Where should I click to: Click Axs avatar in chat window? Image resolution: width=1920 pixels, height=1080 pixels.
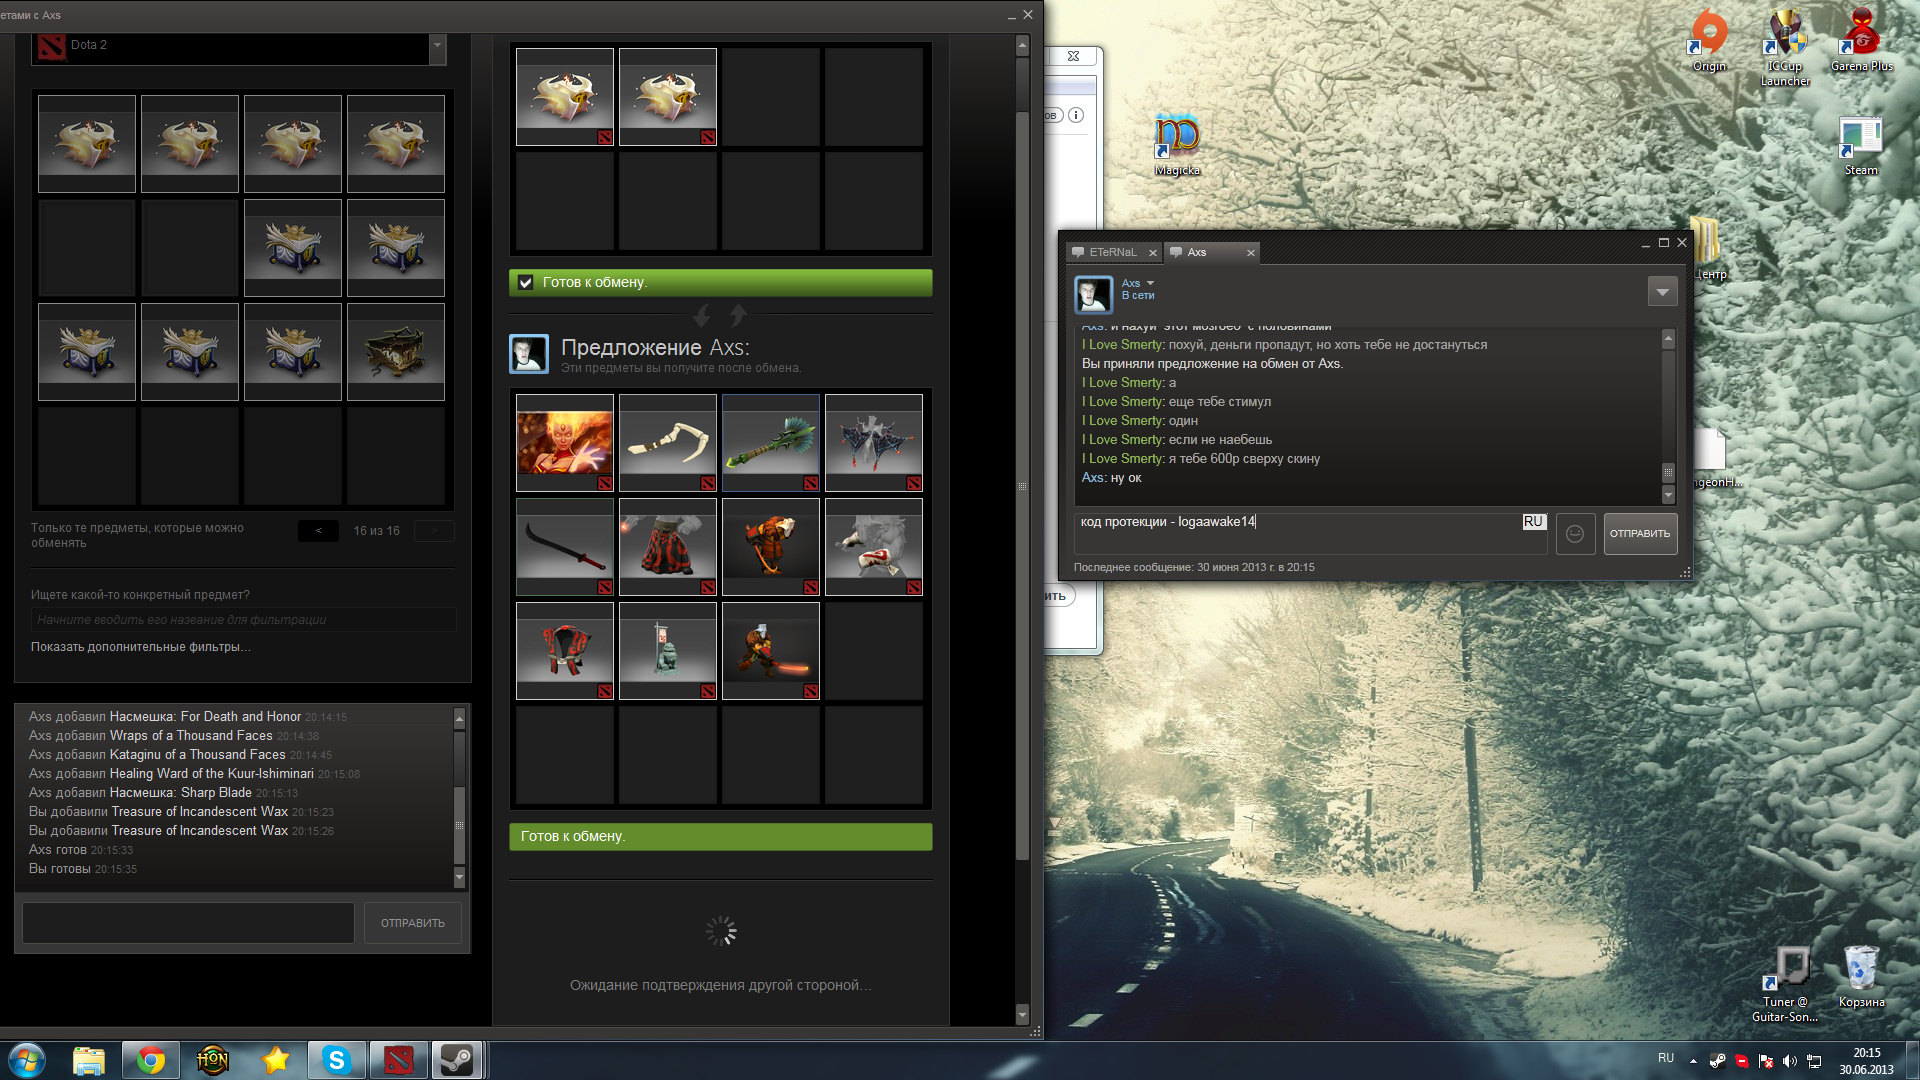1093,295
